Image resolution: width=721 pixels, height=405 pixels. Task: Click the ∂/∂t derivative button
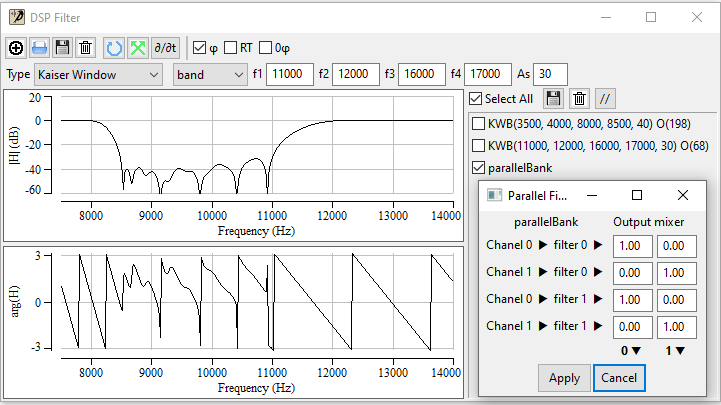pos(166,47)
